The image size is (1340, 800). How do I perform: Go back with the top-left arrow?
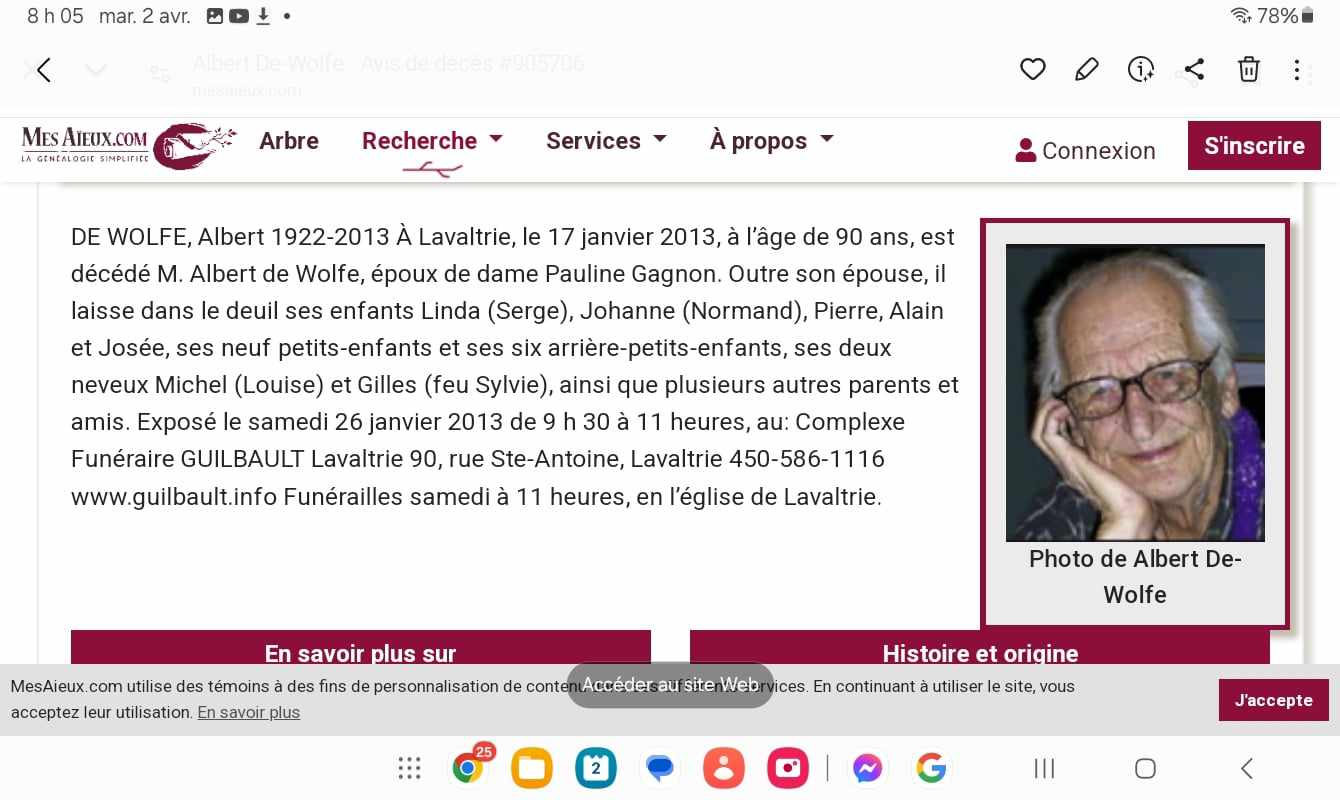[x=43, y=70]
